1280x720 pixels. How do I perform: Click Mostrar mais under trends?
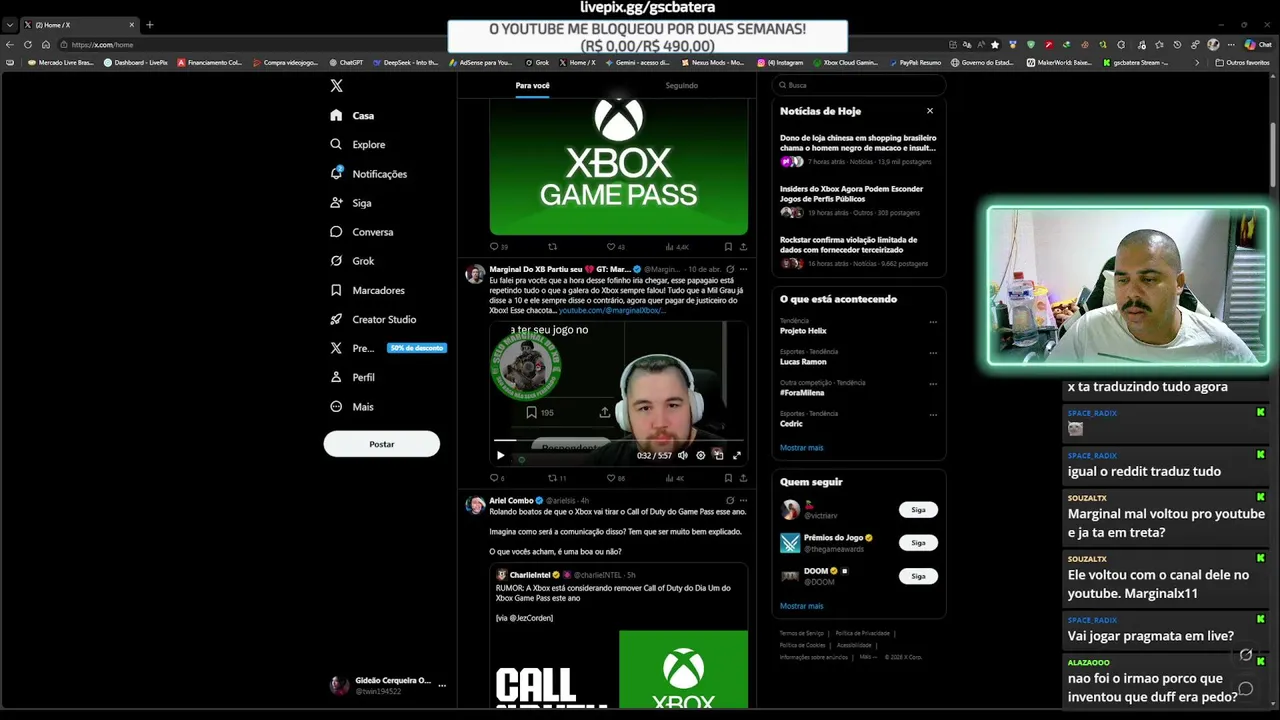(802, 448)
